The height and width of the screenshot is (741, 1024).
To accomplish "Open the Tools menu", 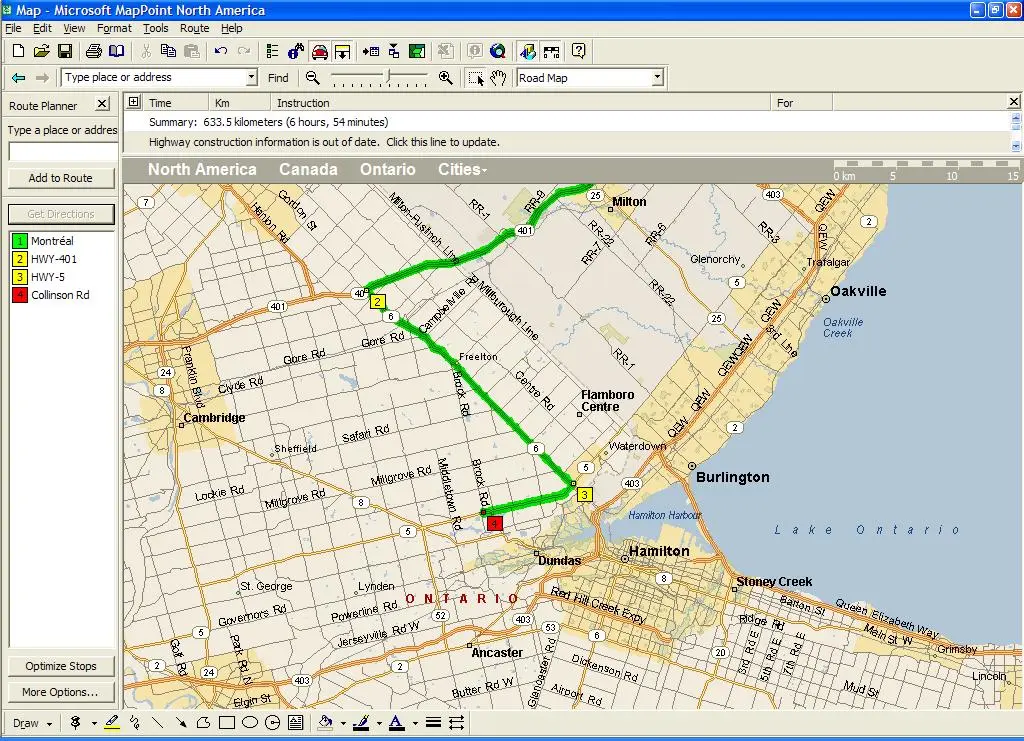I will click(x=155, y=29).
